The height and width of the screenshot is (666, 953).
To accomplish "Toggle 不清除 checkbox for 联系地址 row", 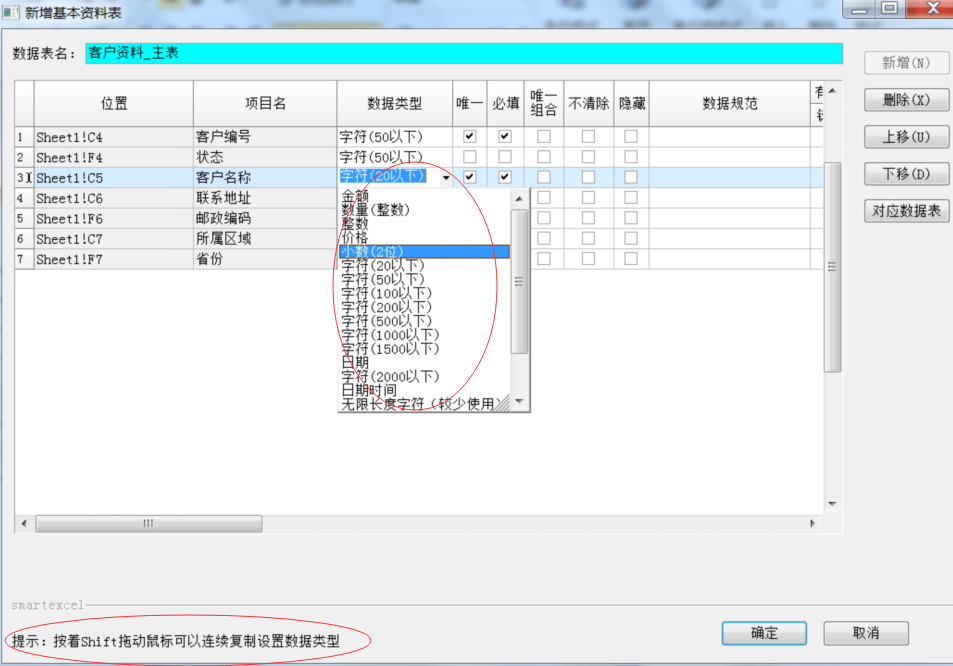I will (588, 197).
